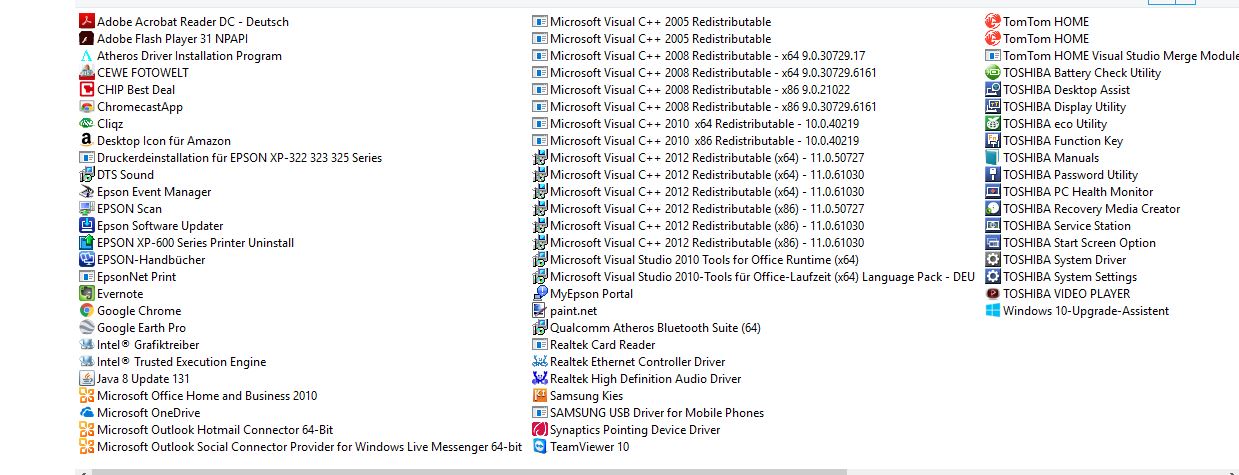1239x475 pixels.
Task: Select TOSHIBA Password Utility entry
Action: pyautogui.click(x=1062, y=174)
